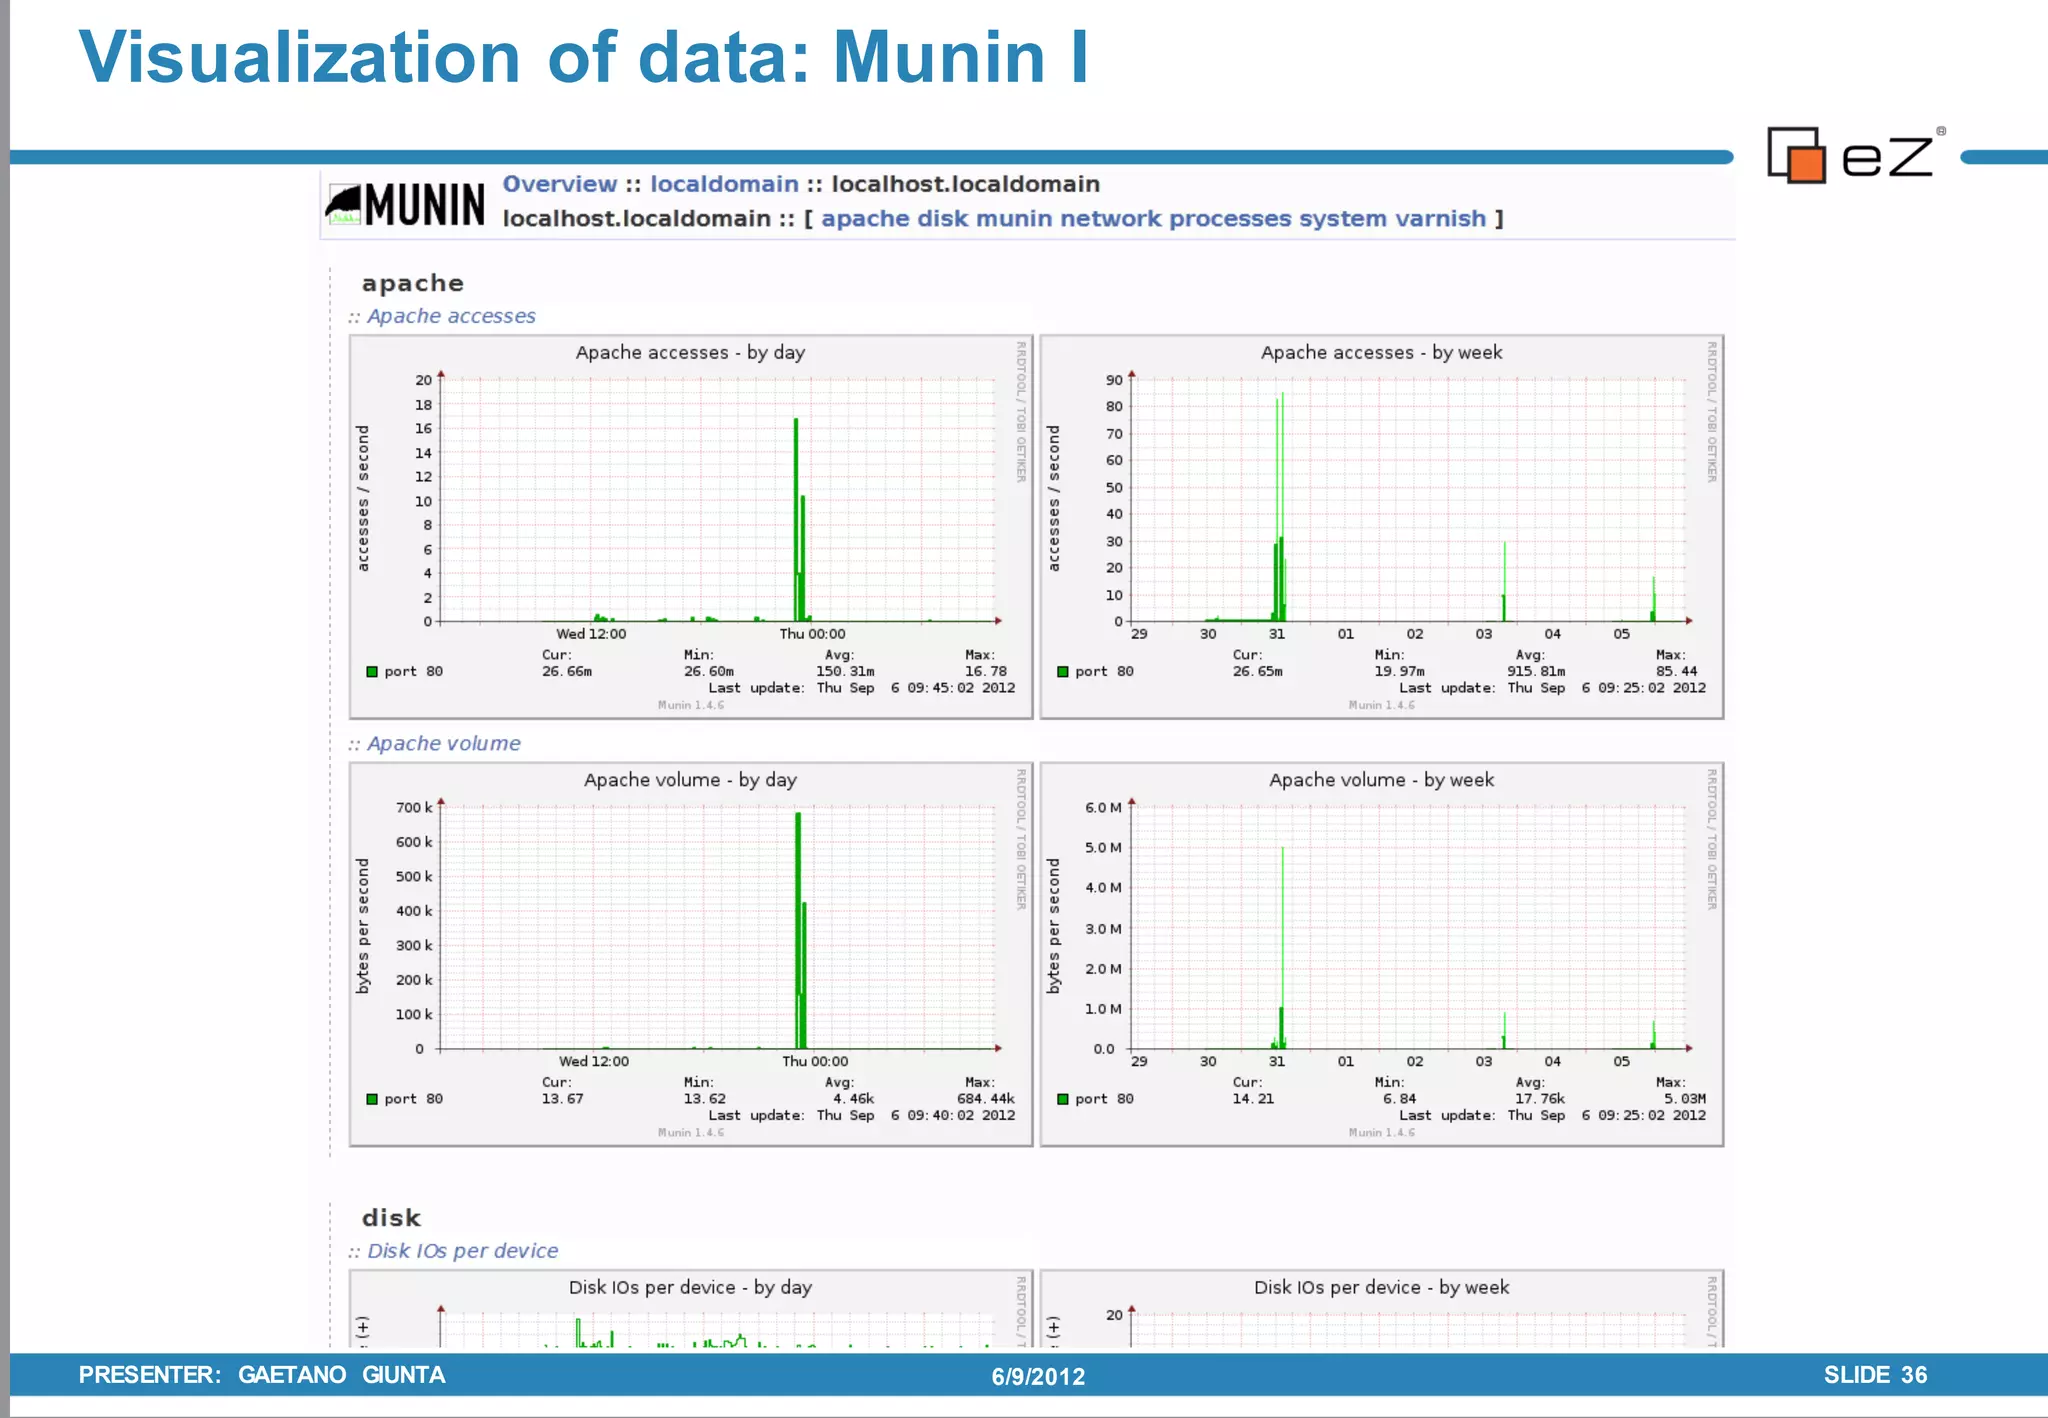Click the 'SLIDE 36' footer label
Viewport: 2048px width, 1418px height.
pyautogui.click(x=1875, y=1375)
